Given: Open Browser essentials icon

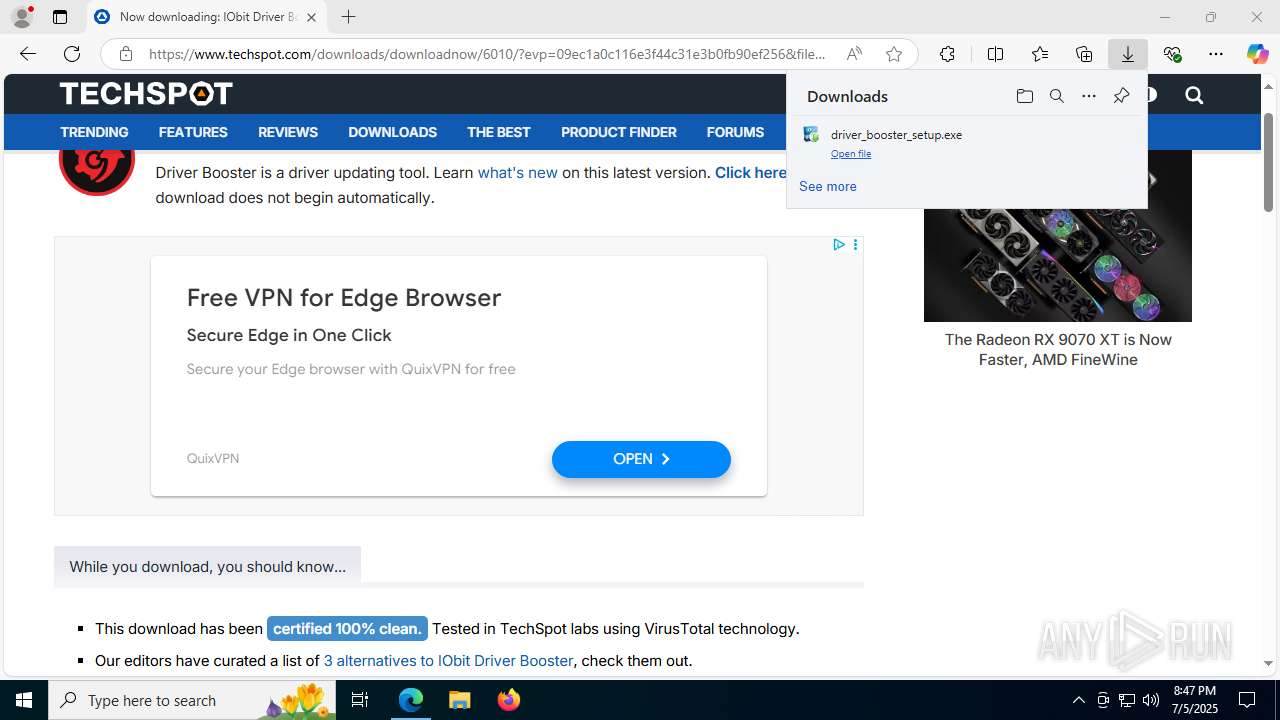Looking at the screenshot, I should (1172, 54).
